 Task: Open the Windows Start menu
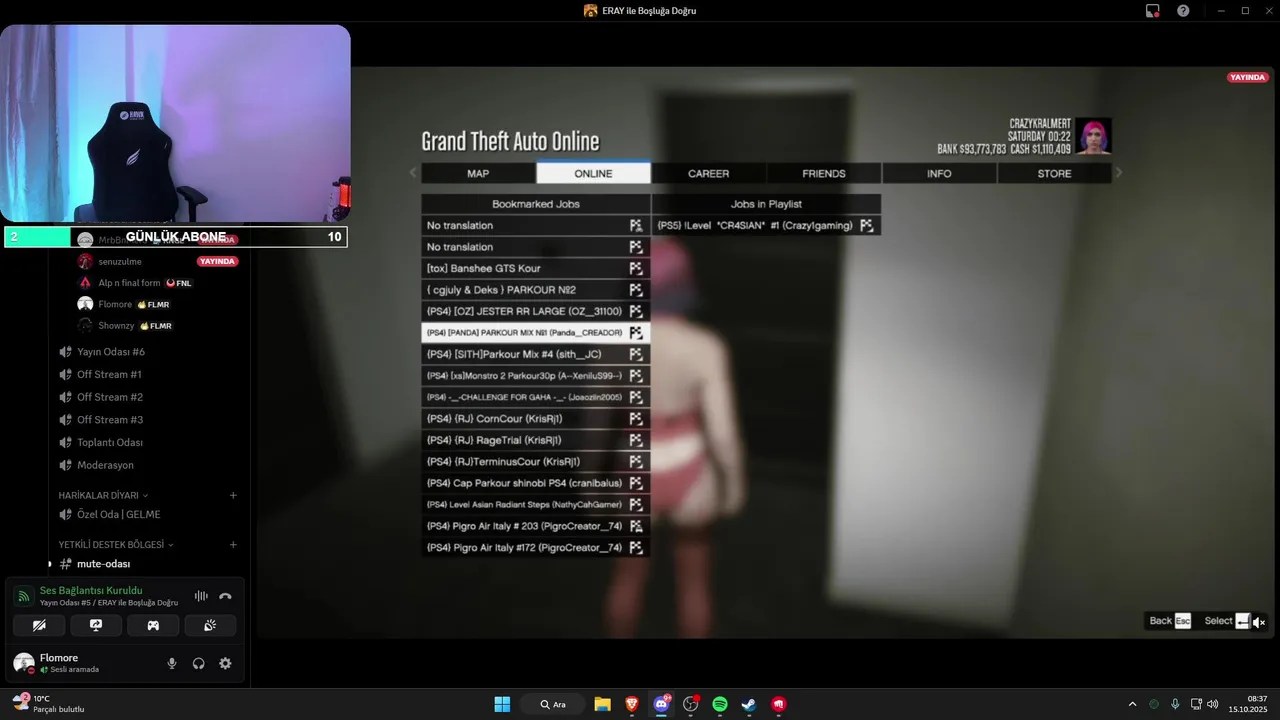502,704
